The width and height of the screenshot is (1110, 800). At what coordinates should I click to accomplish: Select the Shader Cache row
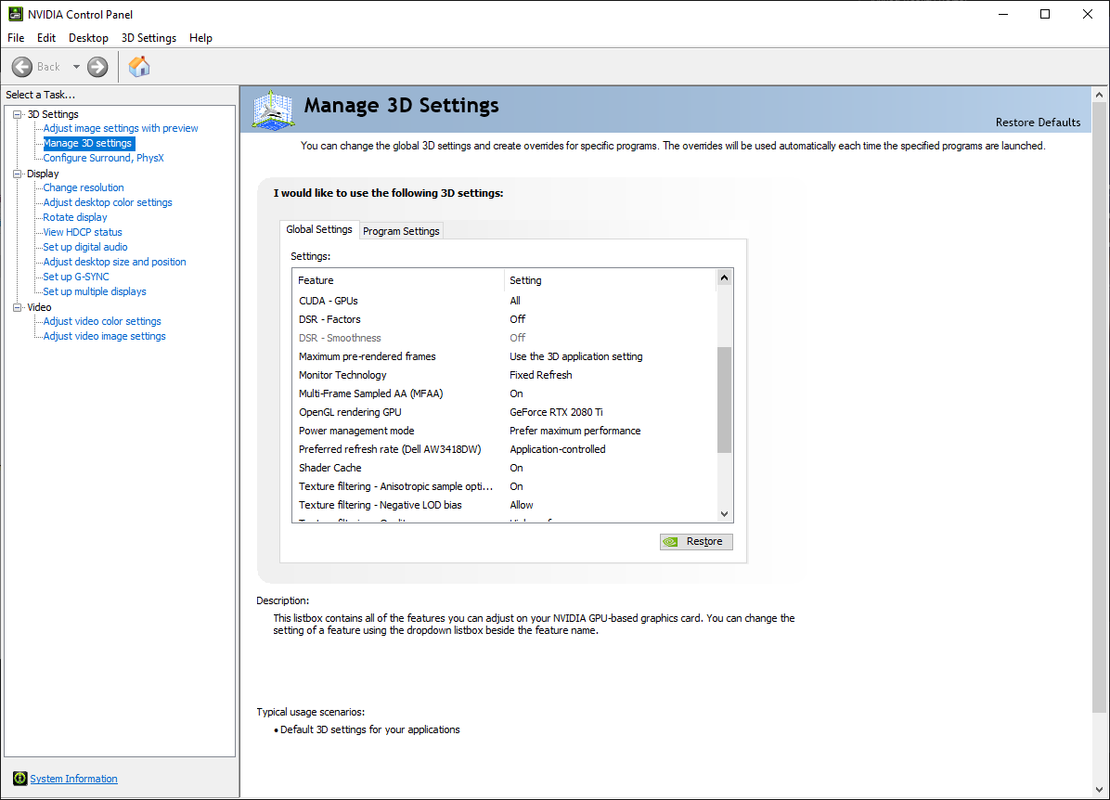[504, 468]
